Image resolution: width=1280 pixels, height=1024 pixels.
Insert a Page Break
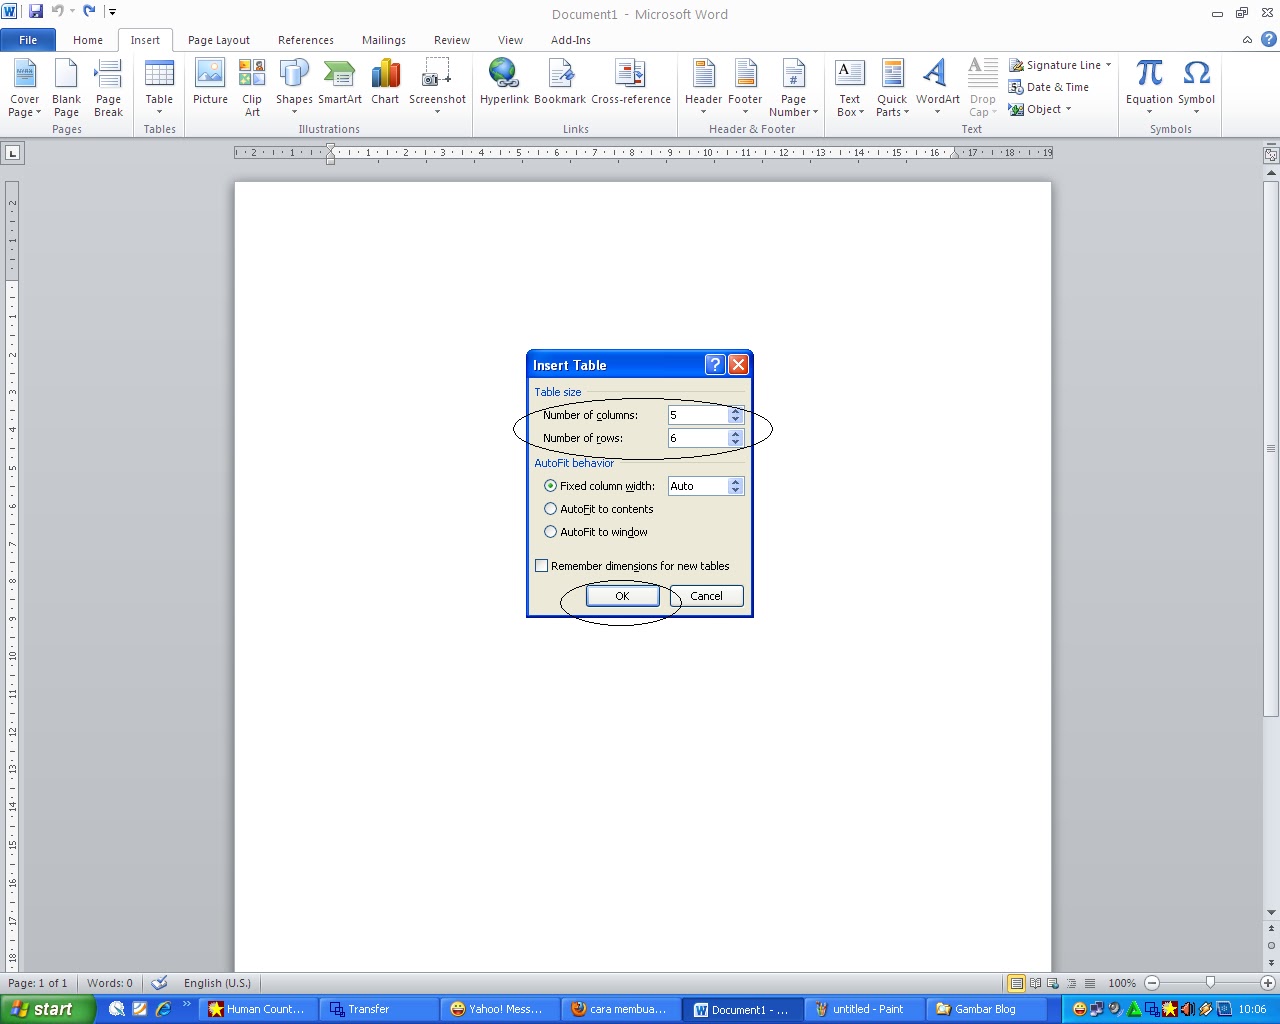(x=108, y=88)
